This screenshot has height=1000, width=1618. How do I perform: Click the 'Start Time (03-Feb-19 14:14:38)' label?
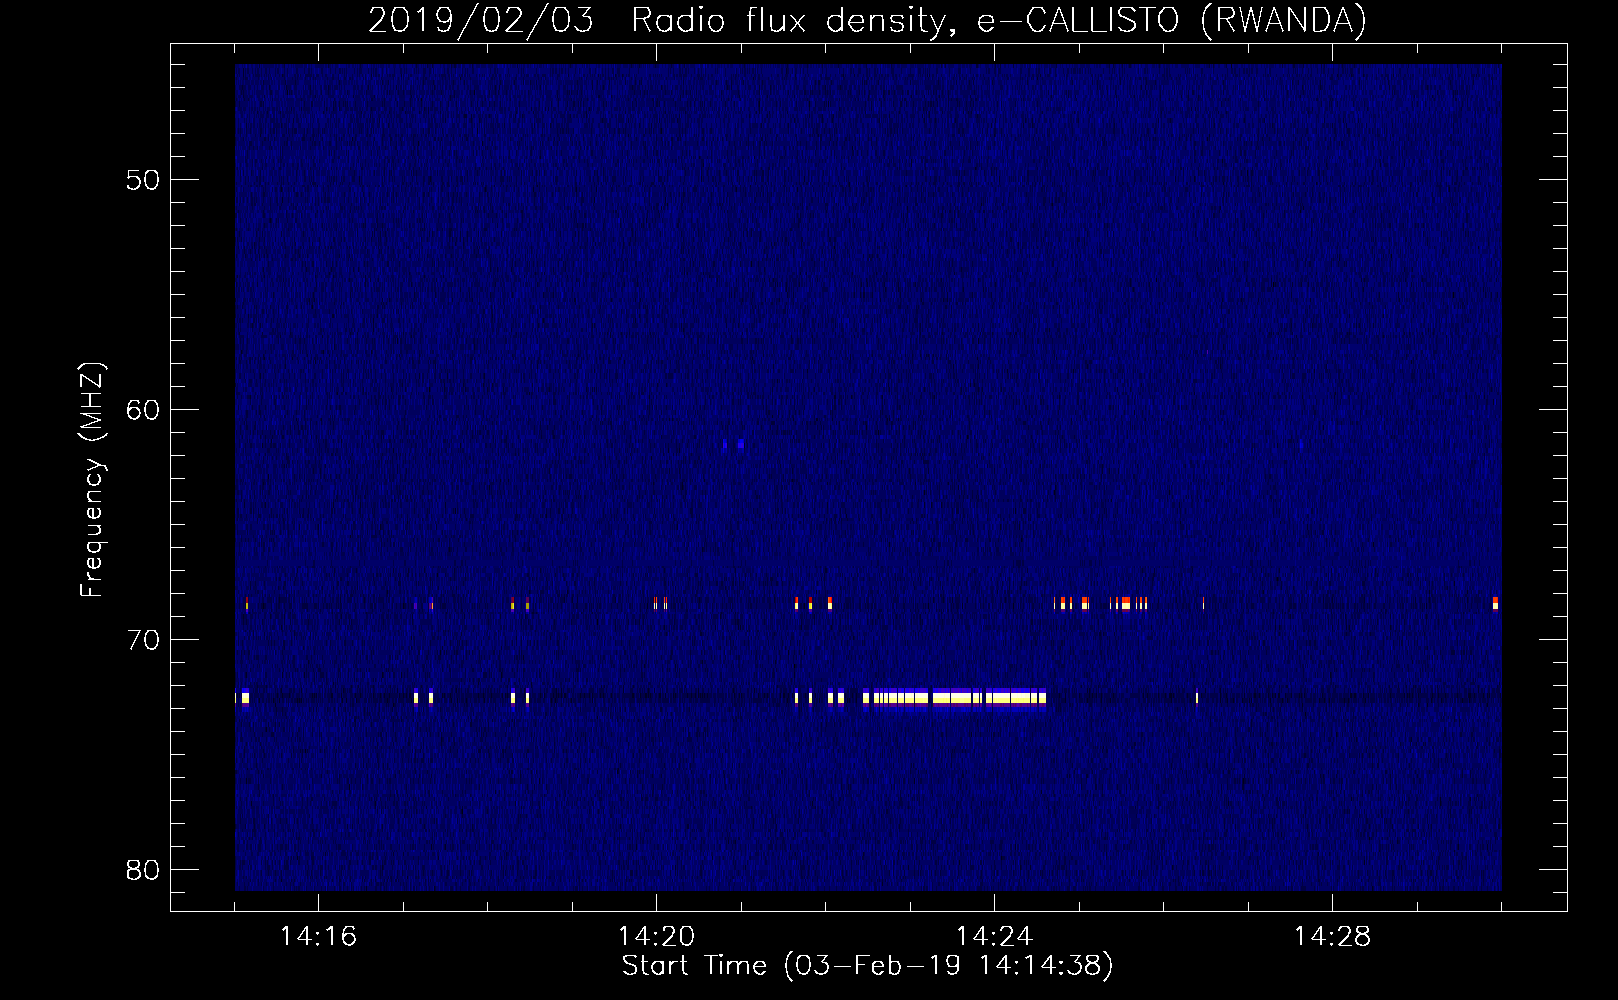point(867,966)
